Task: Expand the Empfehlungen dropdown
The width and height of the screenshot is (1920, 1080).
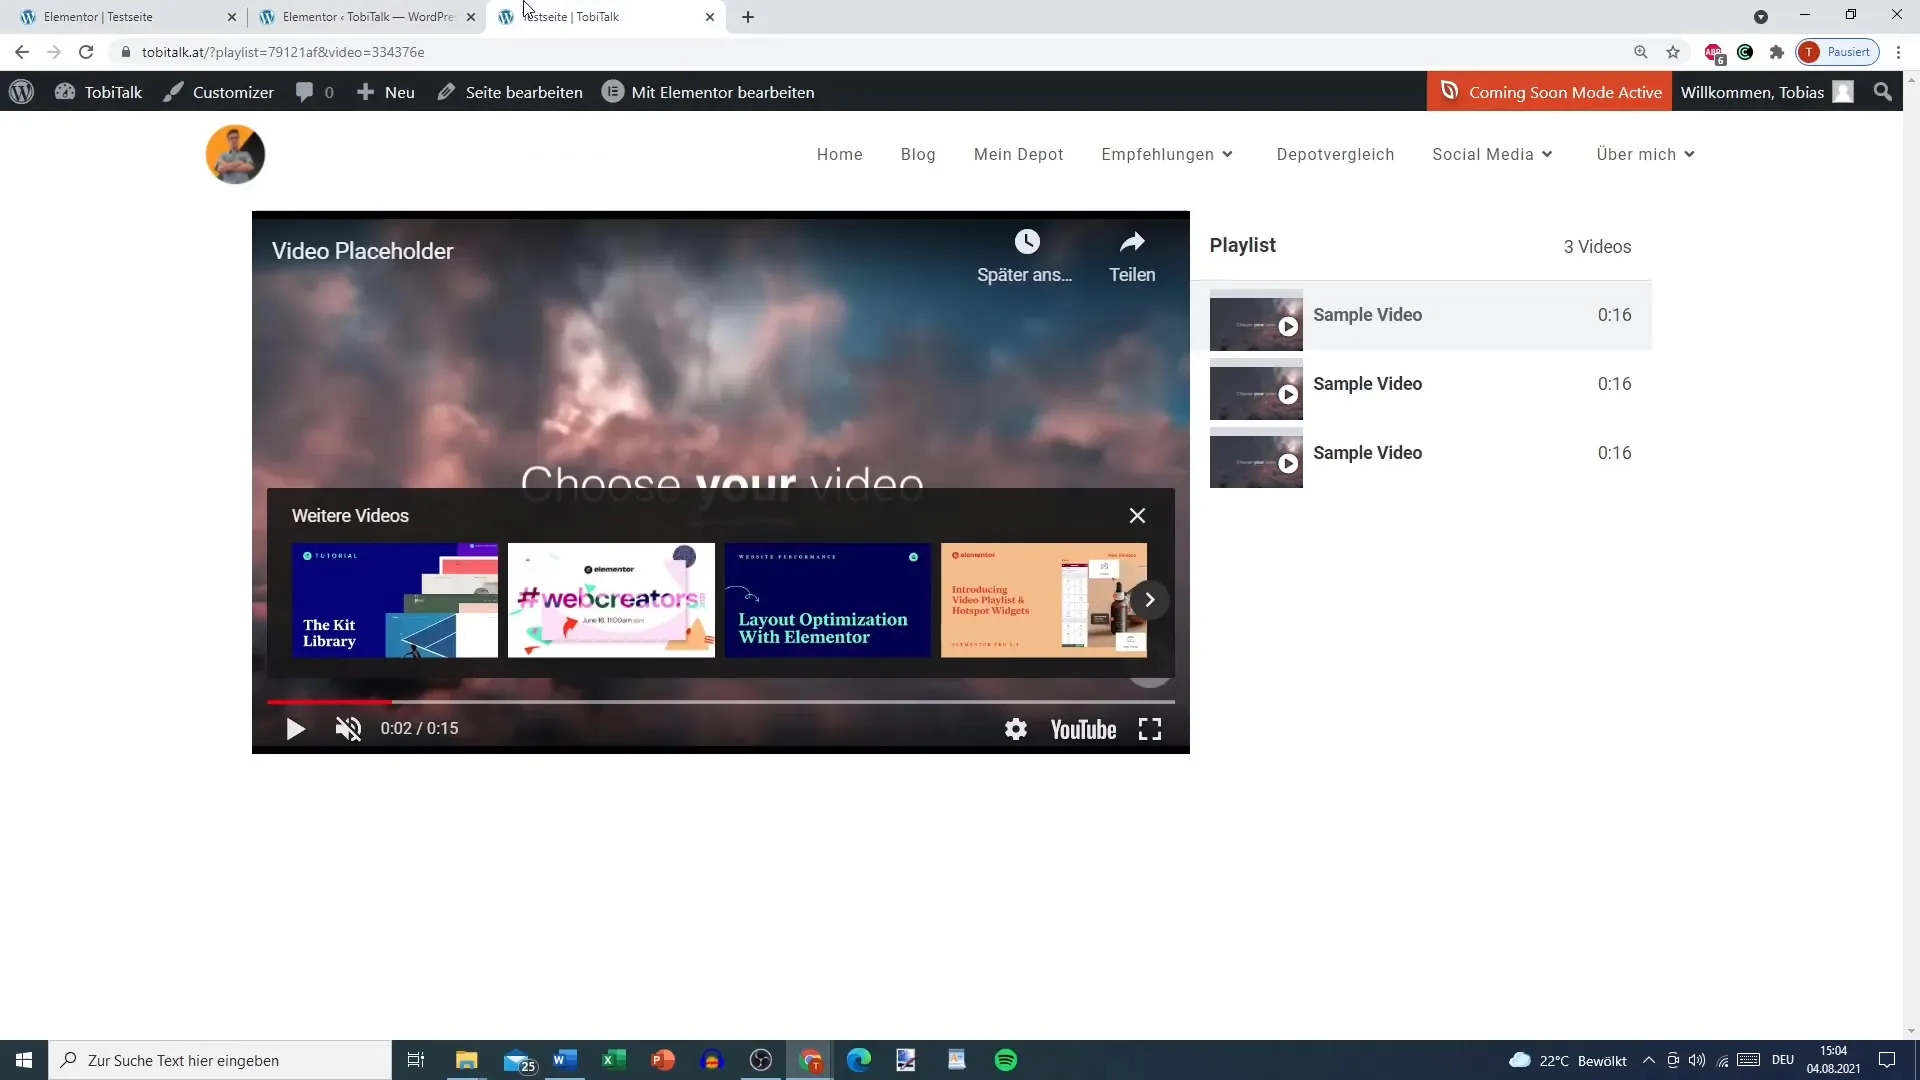Action: pos(1167,154)
